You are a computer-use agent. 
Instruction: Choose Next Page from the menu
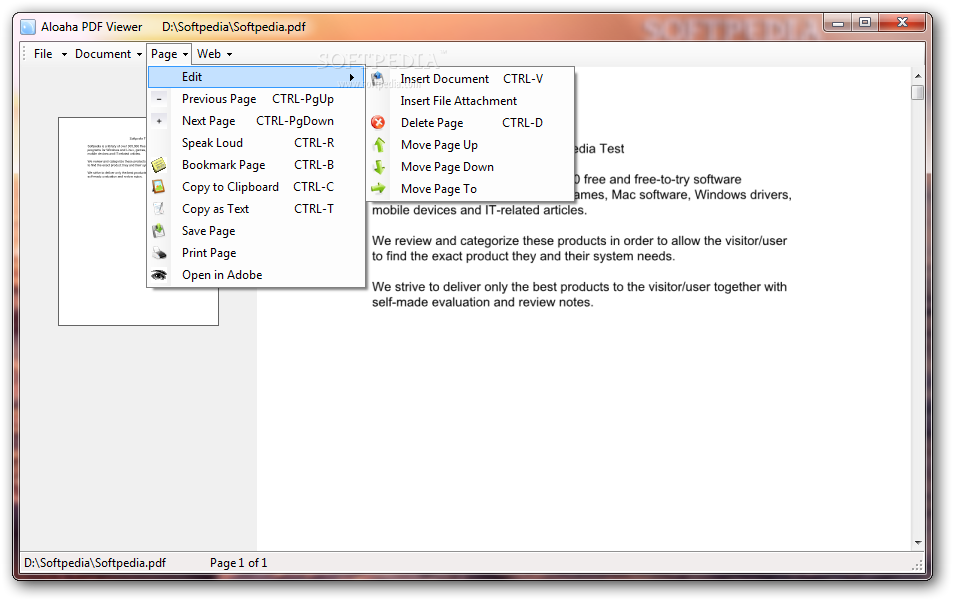point(256,121)
